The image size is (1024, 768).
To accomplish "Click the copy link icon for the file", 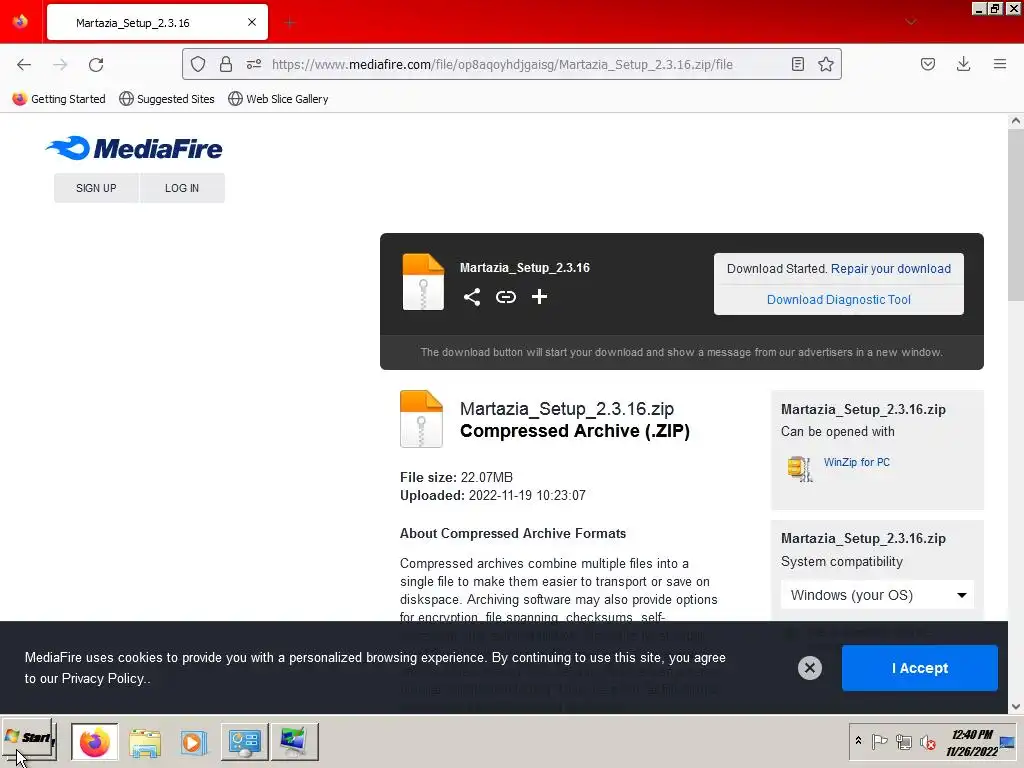I will pyautogui.click(x=505, y=297).
